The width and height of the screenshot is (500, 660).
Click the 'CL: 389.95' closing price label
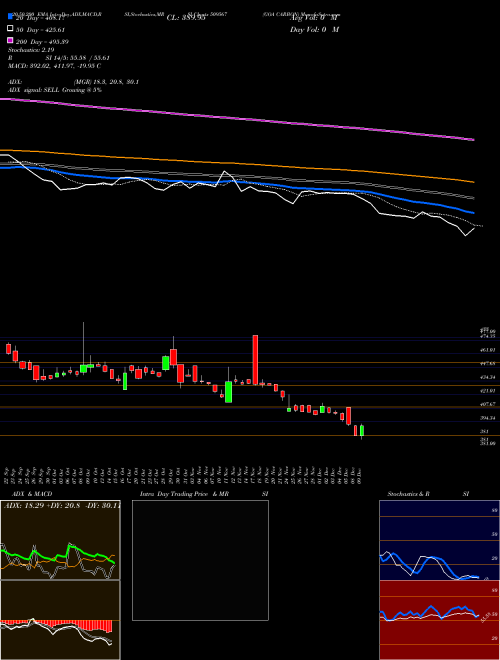(186, 18)
